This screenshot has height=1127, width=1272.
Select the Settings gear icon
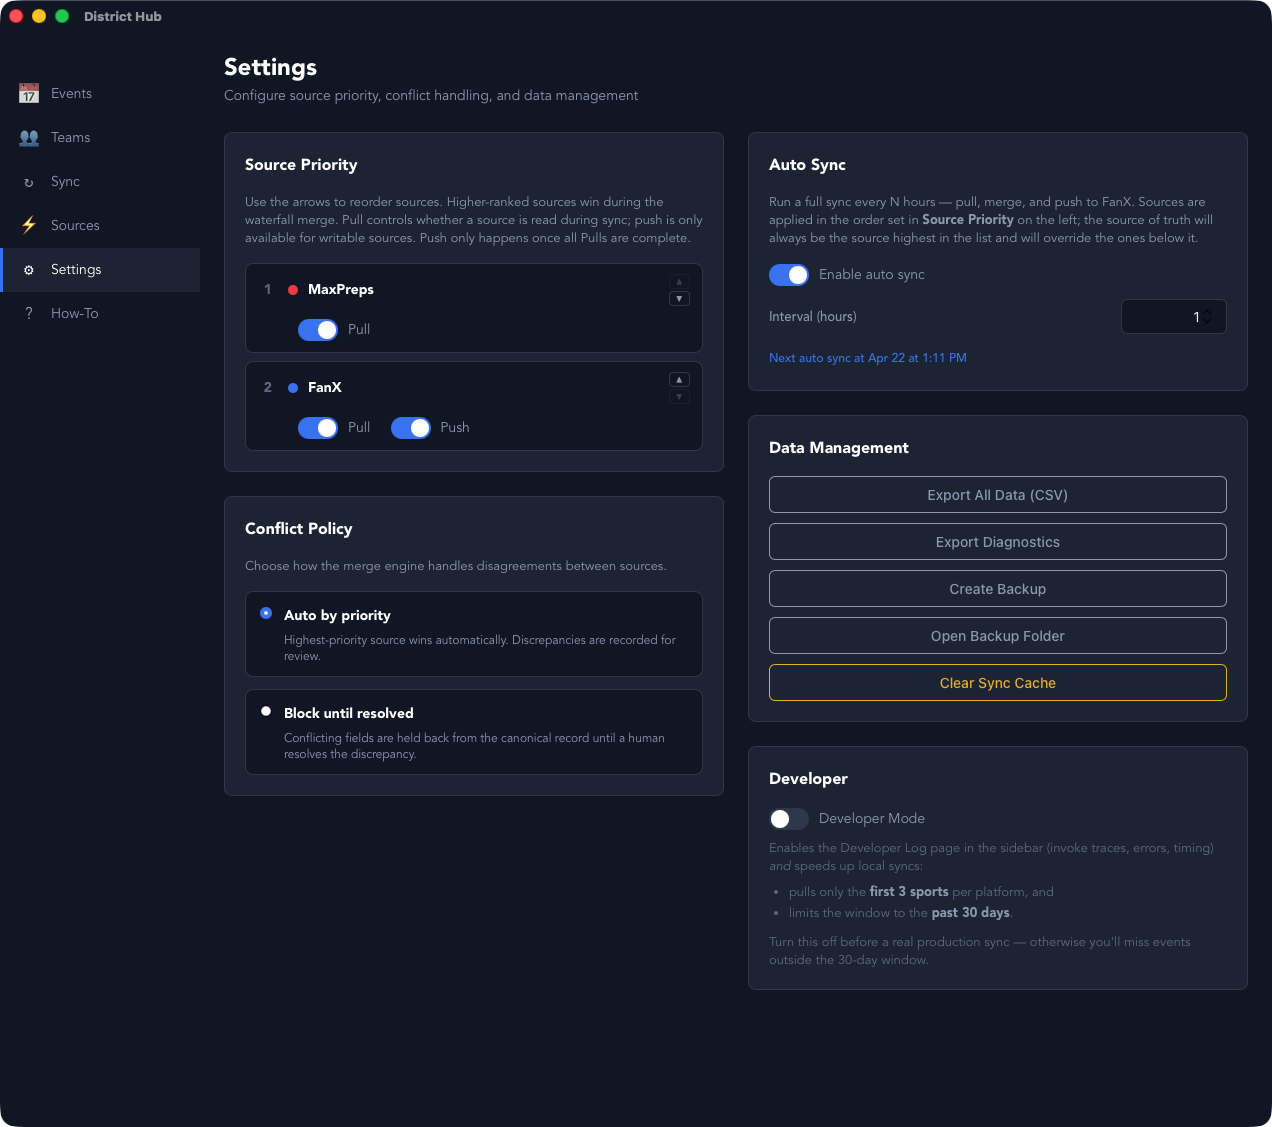click(29, 269)
